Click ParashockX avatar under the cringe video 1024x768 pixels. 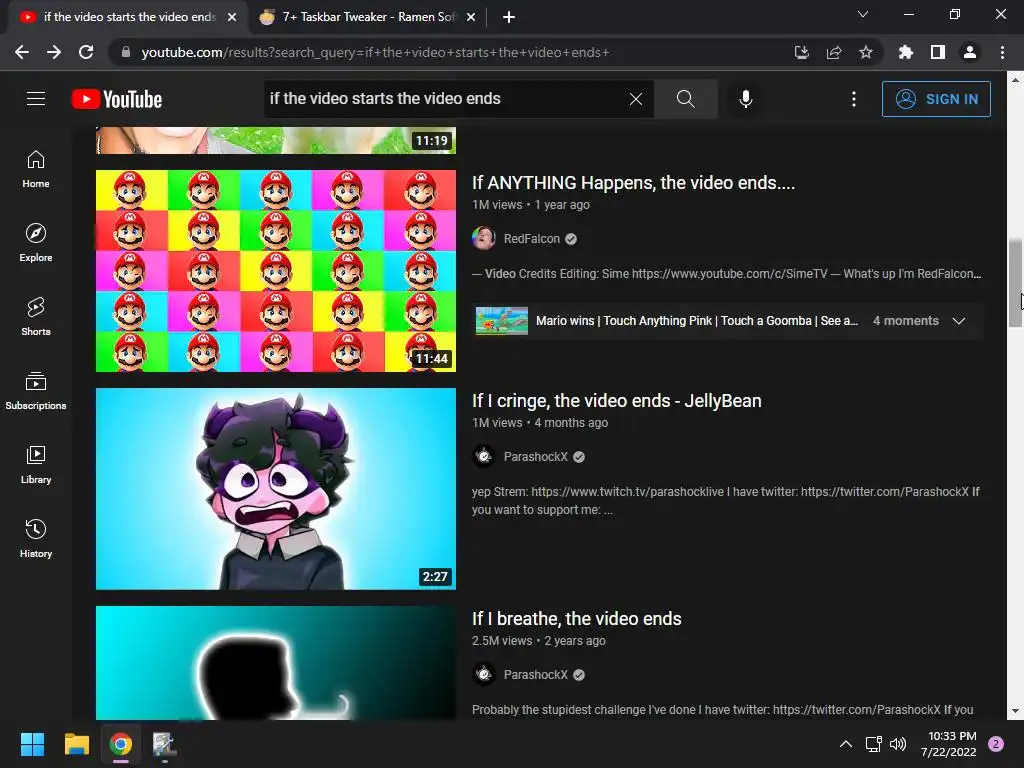[484, 456]
